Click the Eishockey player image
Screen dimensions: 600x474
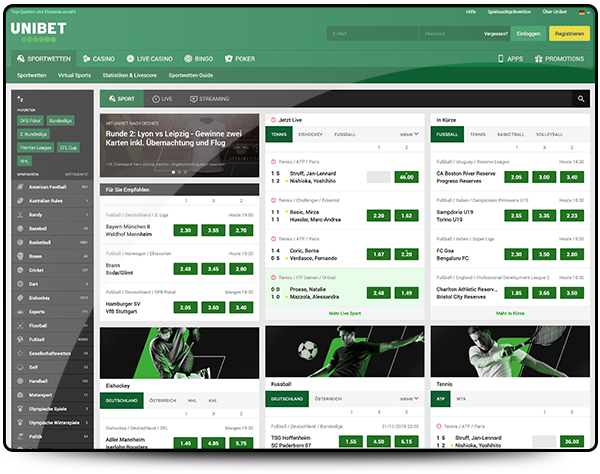tap(179, 353)
